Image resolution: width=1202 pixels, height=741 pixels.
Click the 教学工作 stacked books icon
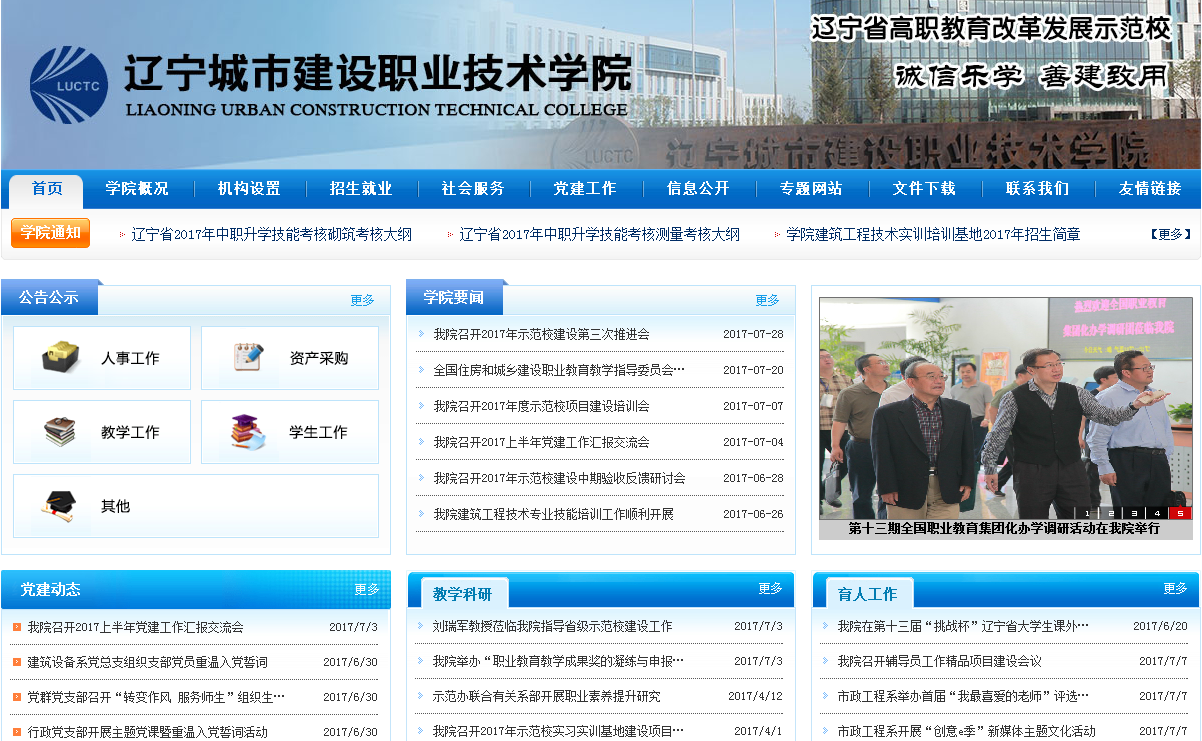pyautogui.click(x=61, y=432)
